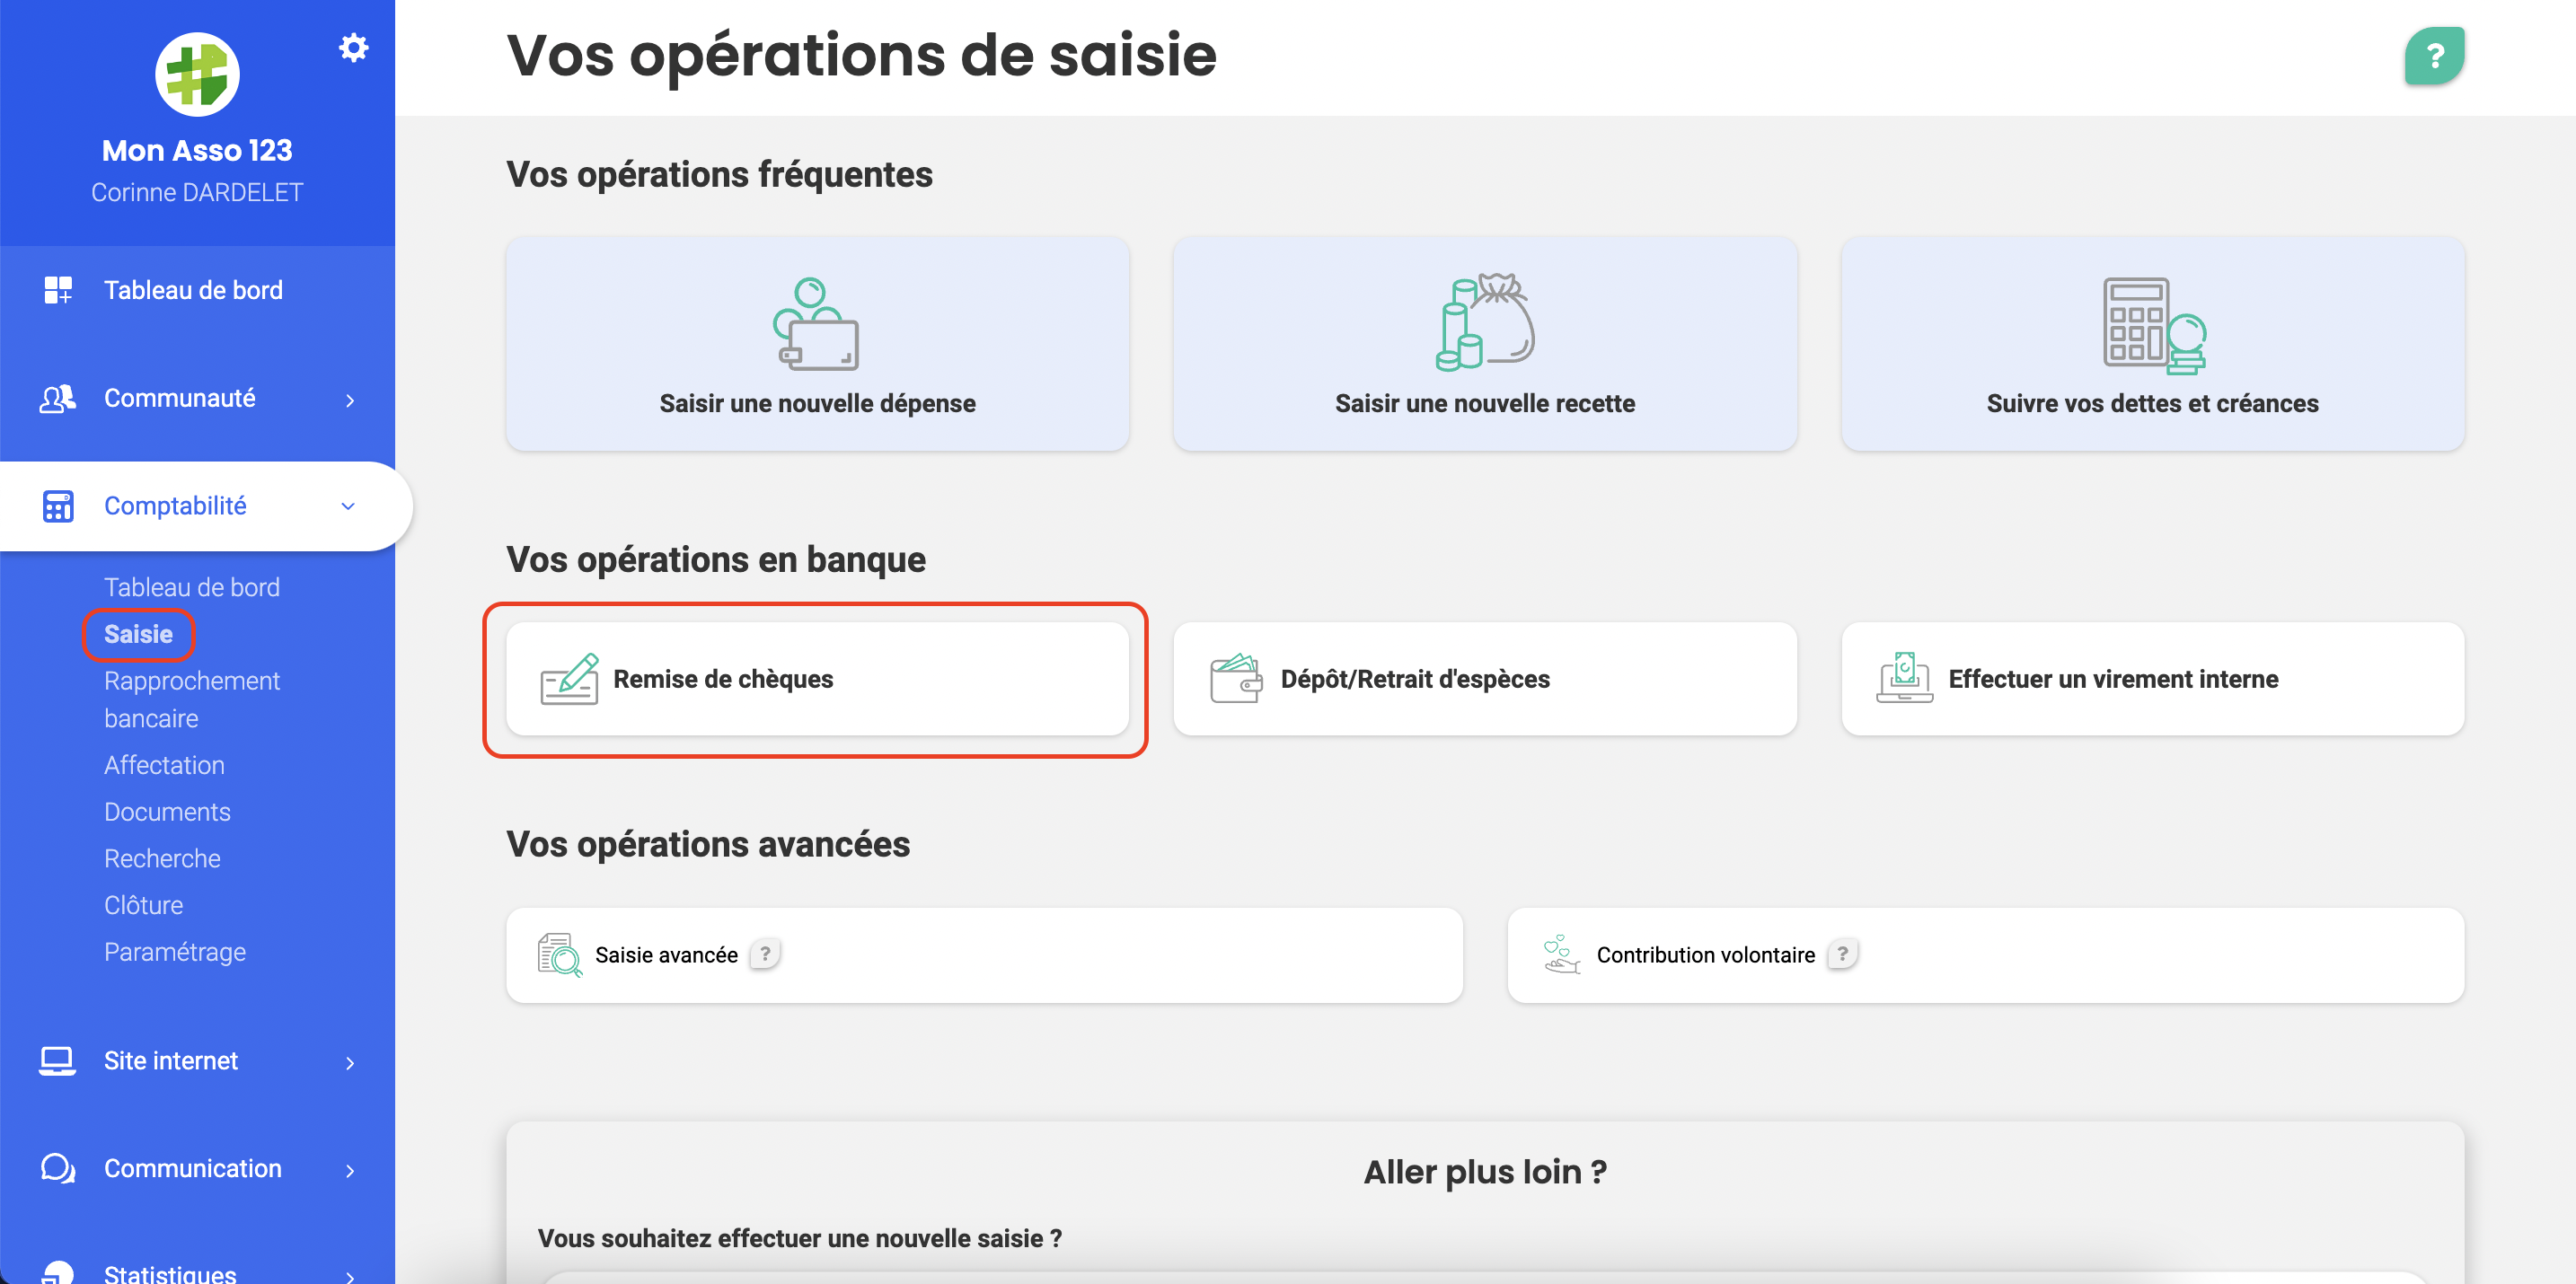2576x1284 pixels.
Task: Click the Site internet laptop icon
Action: pyautogui.click(x=57, y=1060)
